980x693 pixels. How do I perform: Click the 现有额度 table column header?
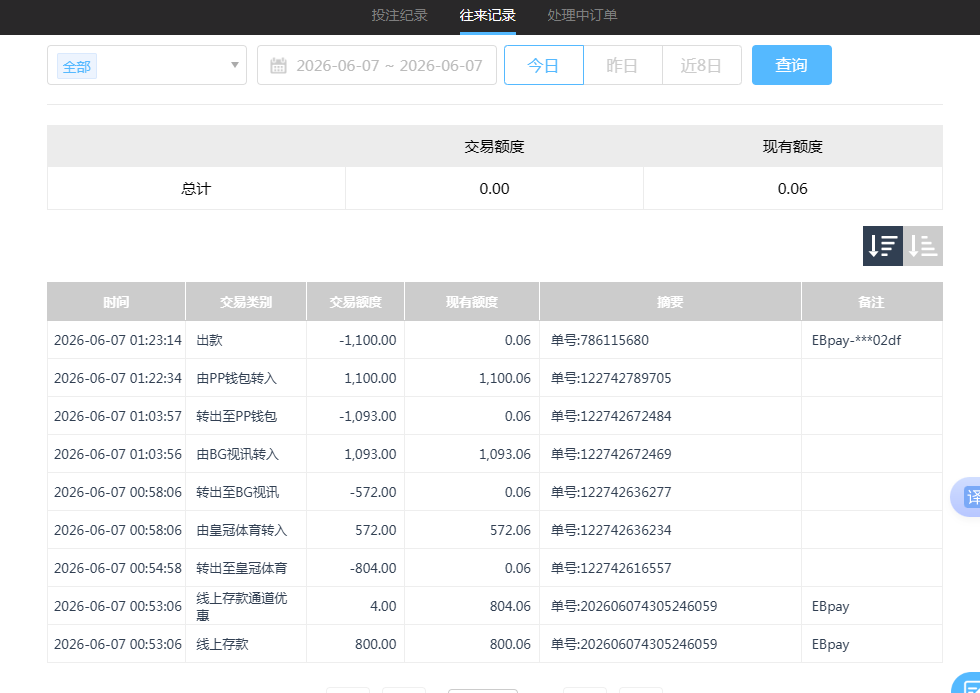coord(472,302)
